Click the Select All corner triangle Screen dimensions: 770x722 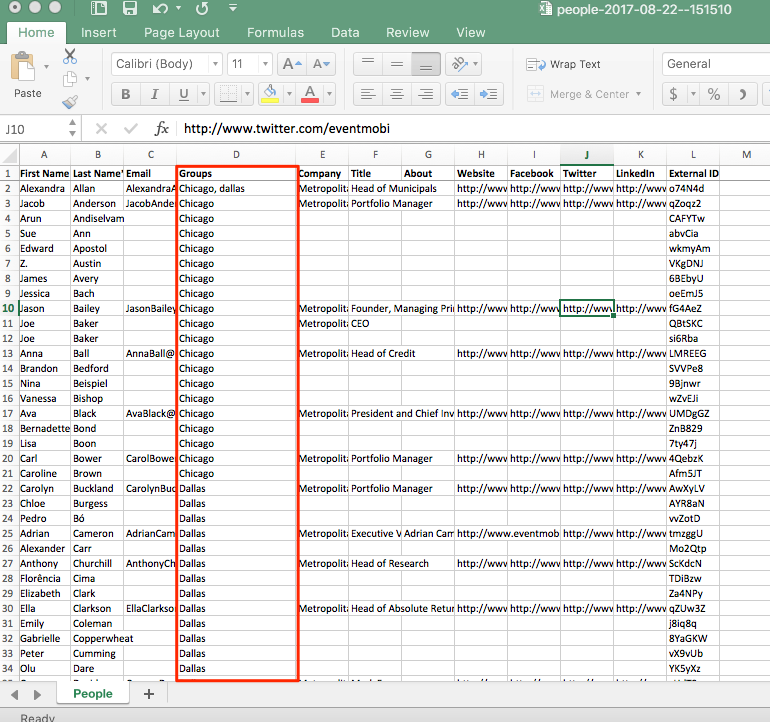[x=9, y=155]
